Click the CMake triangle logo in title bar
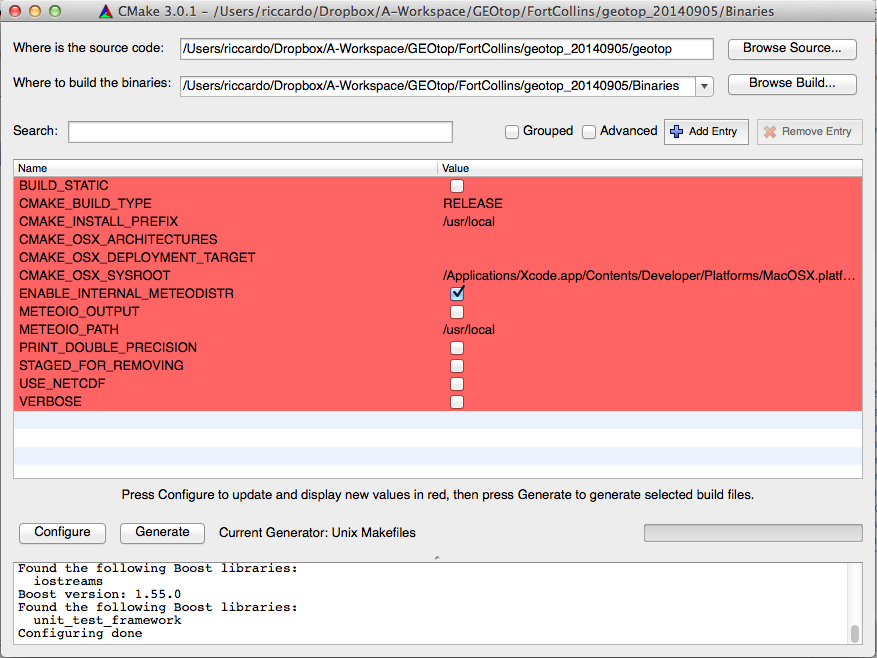This screenshot has height=658, width=877. click(x=106, y=11)
